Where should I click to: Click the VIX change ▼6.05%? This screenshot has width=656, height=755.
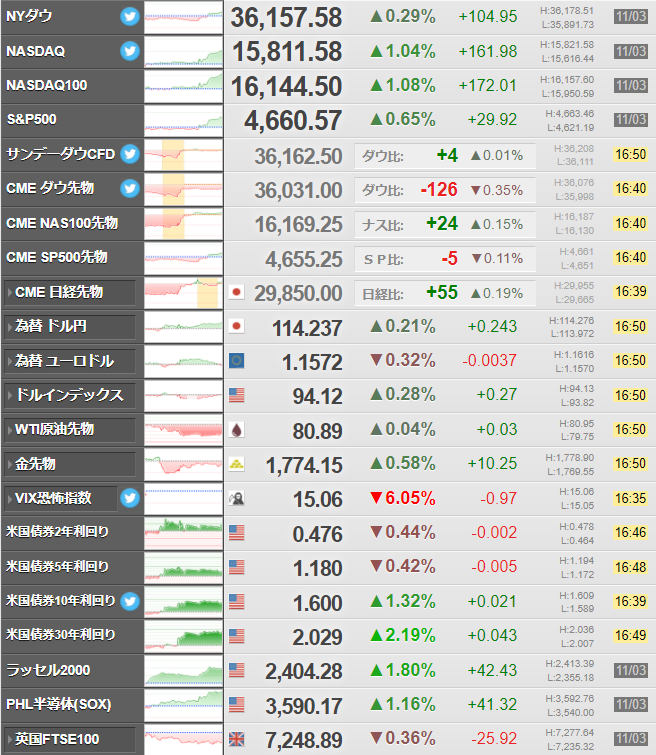[403, 498]
